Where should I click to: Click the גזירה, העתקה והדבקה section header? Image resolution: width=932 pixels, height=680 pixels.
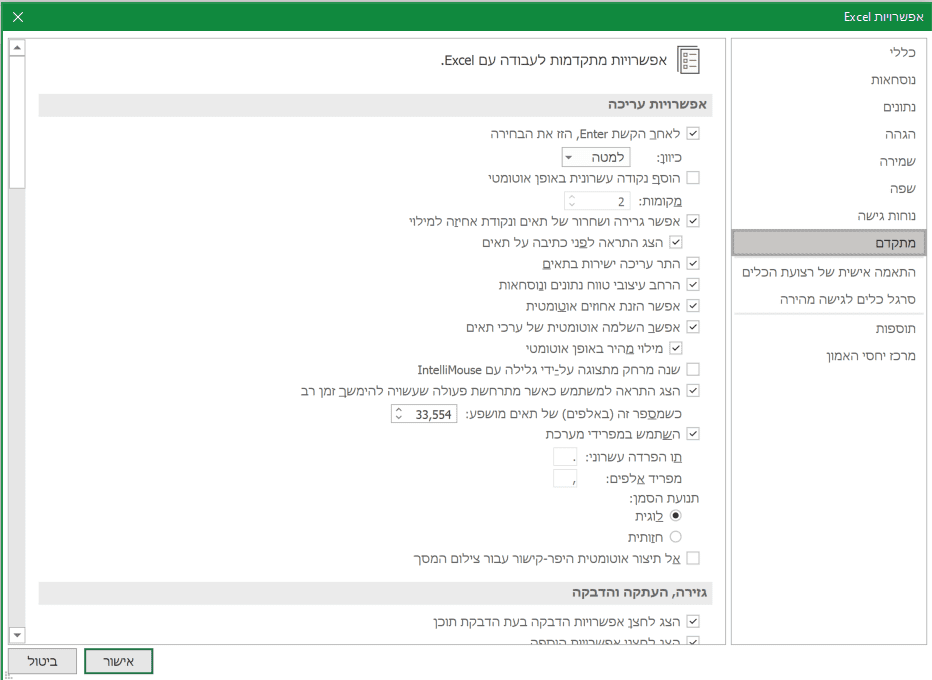pyautogui.click(x=375, y=593)
